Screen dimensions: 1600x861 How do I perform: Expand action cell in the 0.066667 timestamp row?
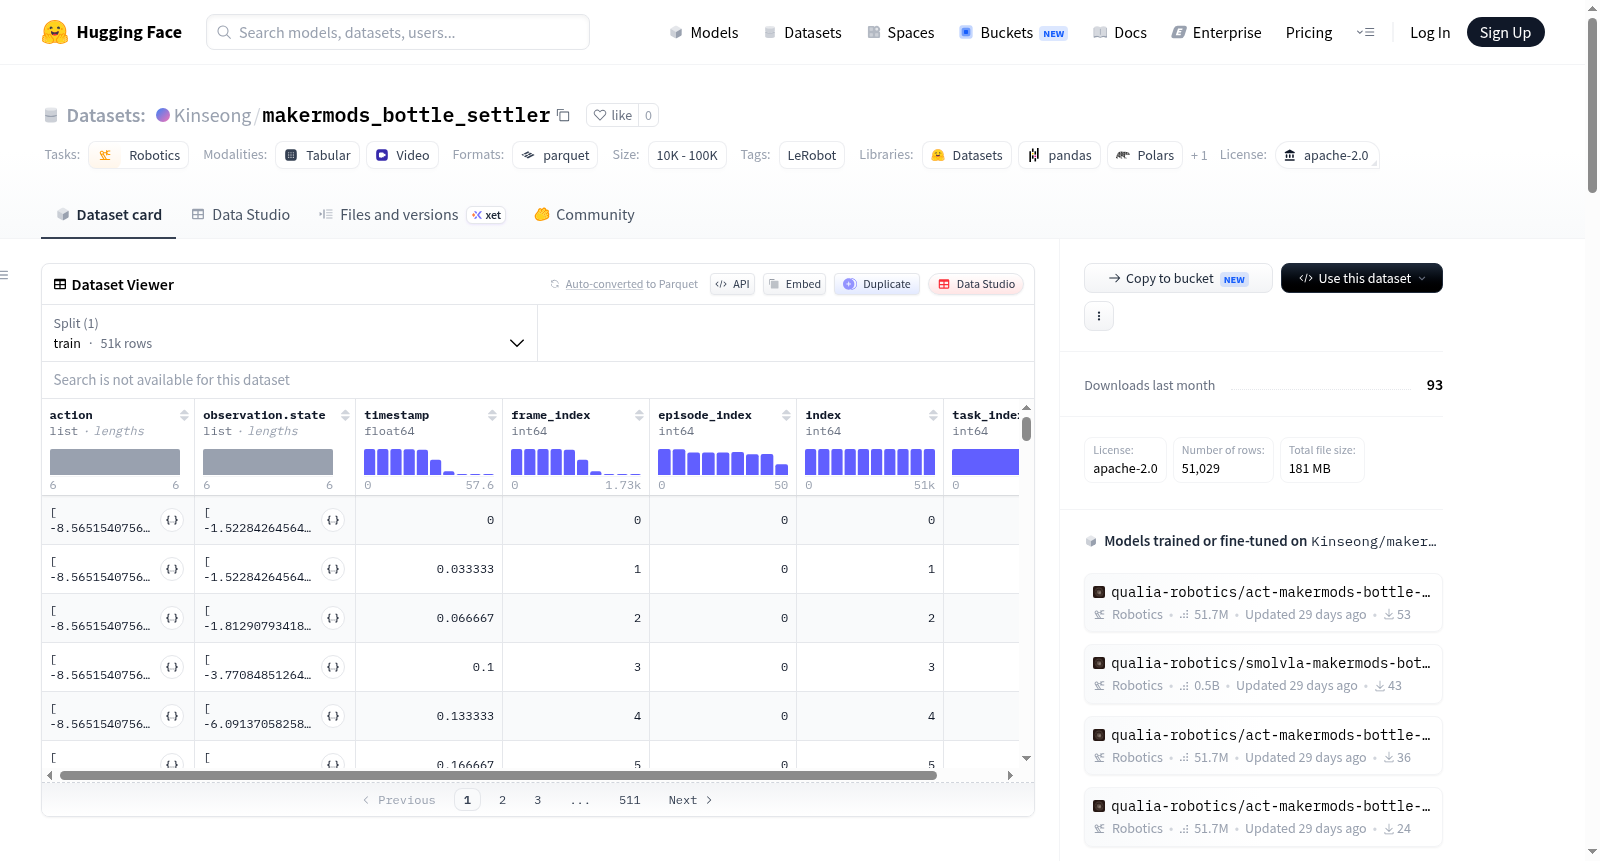(x=172, y=618)
